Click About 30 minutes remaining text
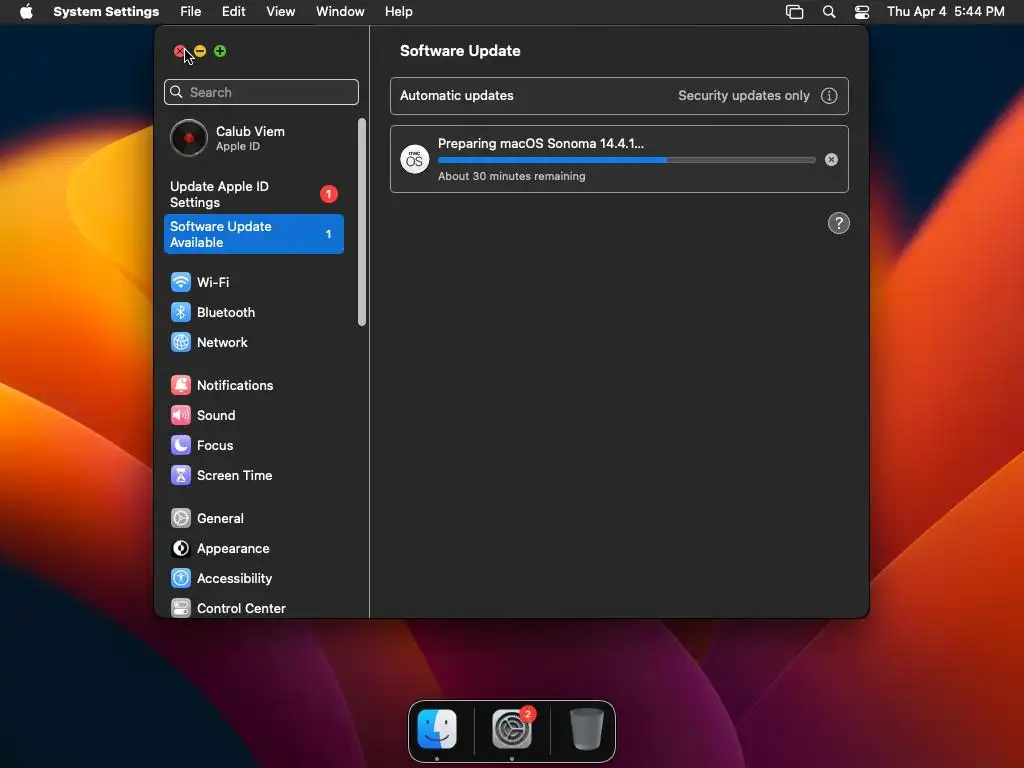Screen dimensions: 1024x768 [511, 176]
